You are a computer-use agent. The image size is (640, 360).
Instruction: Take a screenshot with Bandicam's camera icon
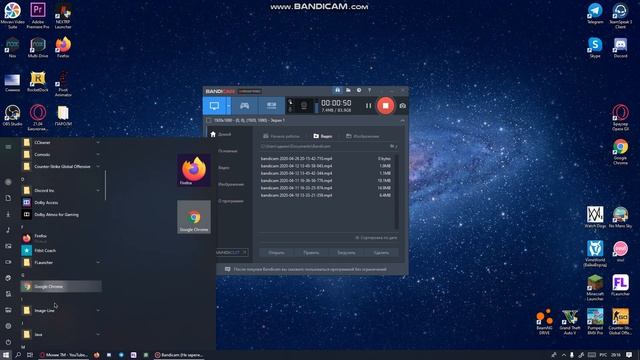click(x=402, y=106)
